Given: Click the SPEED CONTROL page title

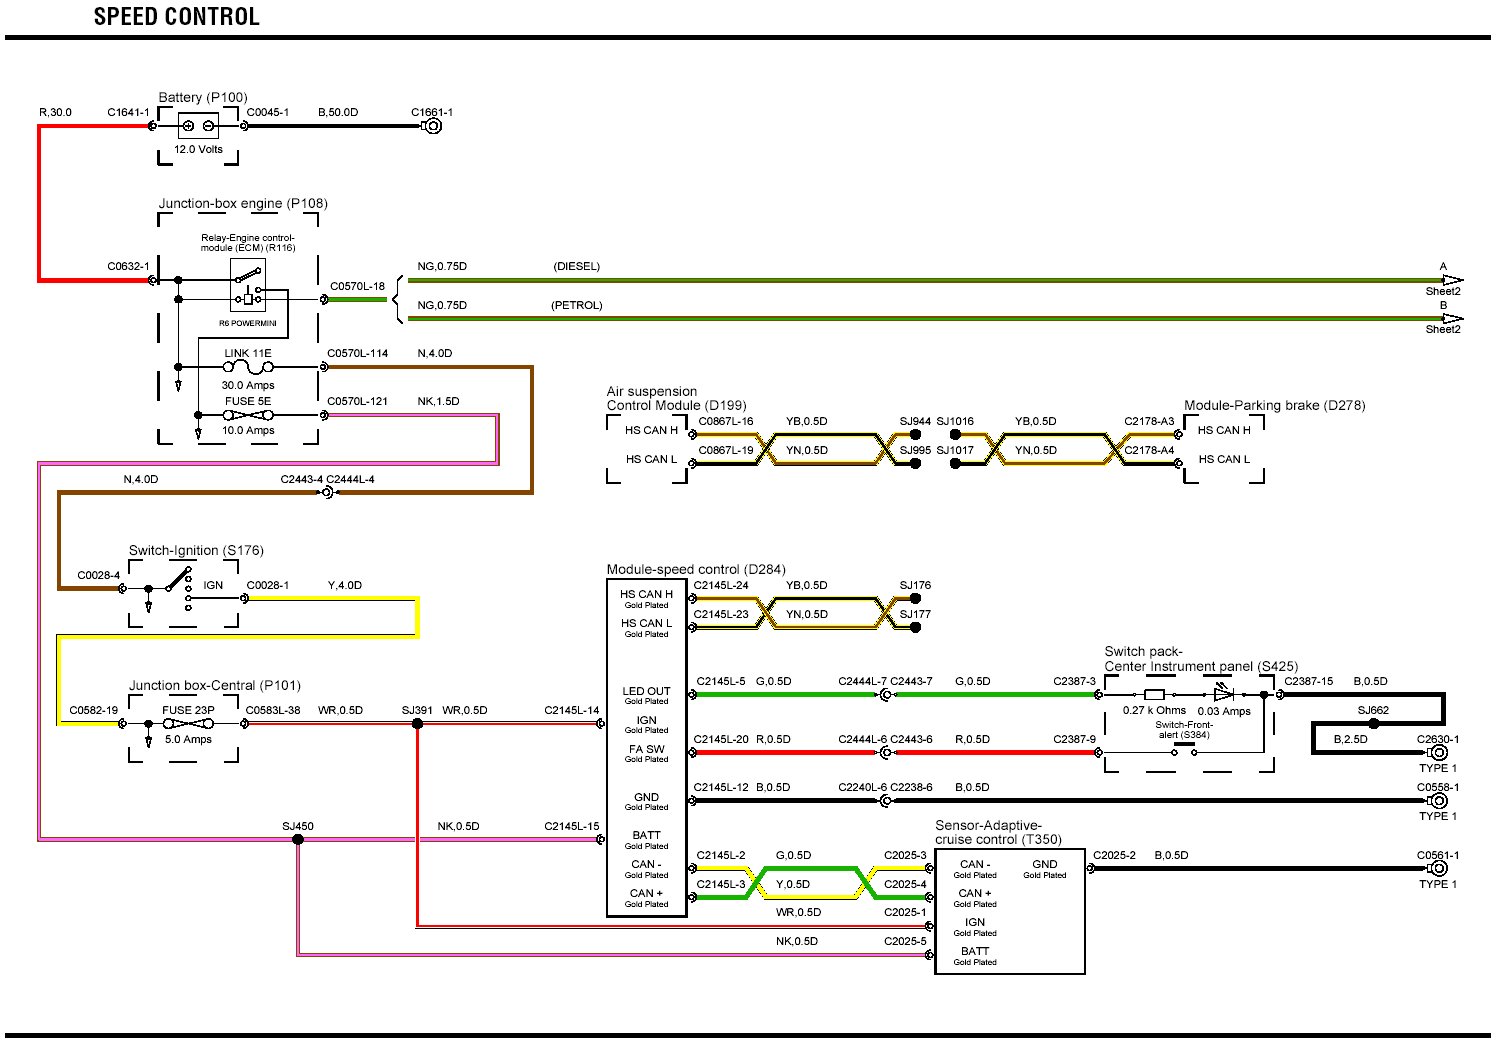Looking at the screenshot, I should point(177,17).
